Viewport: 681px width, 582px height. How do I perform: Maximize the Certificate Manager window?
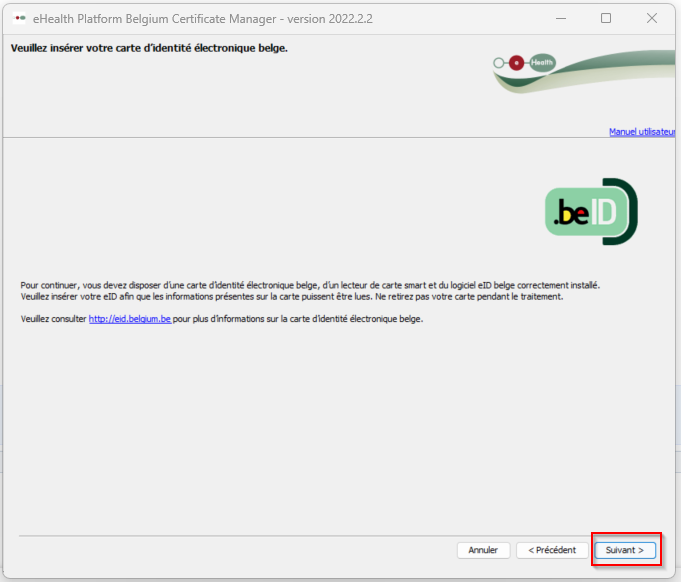(x=606, y=18)
